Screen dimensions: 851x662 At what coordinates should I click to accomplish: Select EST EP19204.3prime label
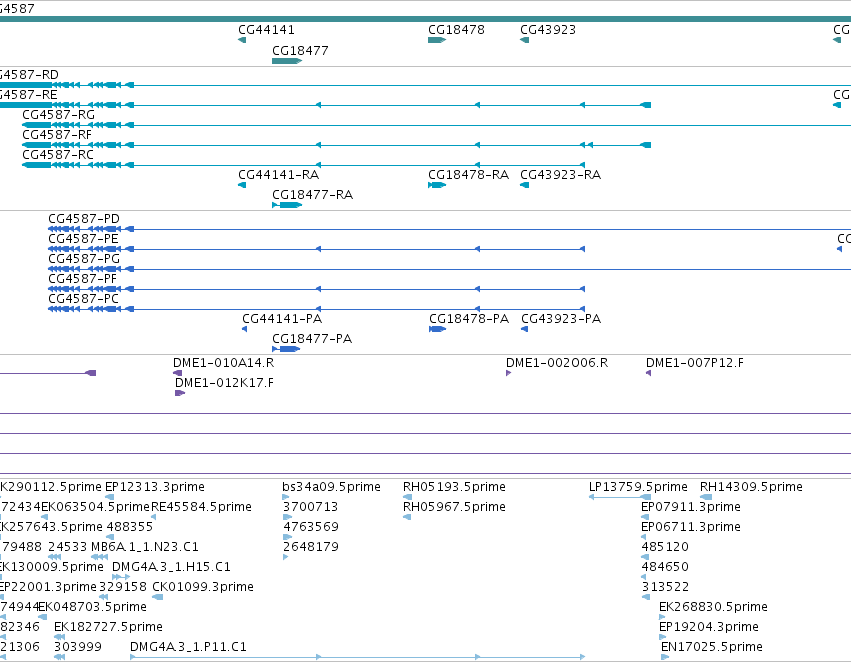709,627
